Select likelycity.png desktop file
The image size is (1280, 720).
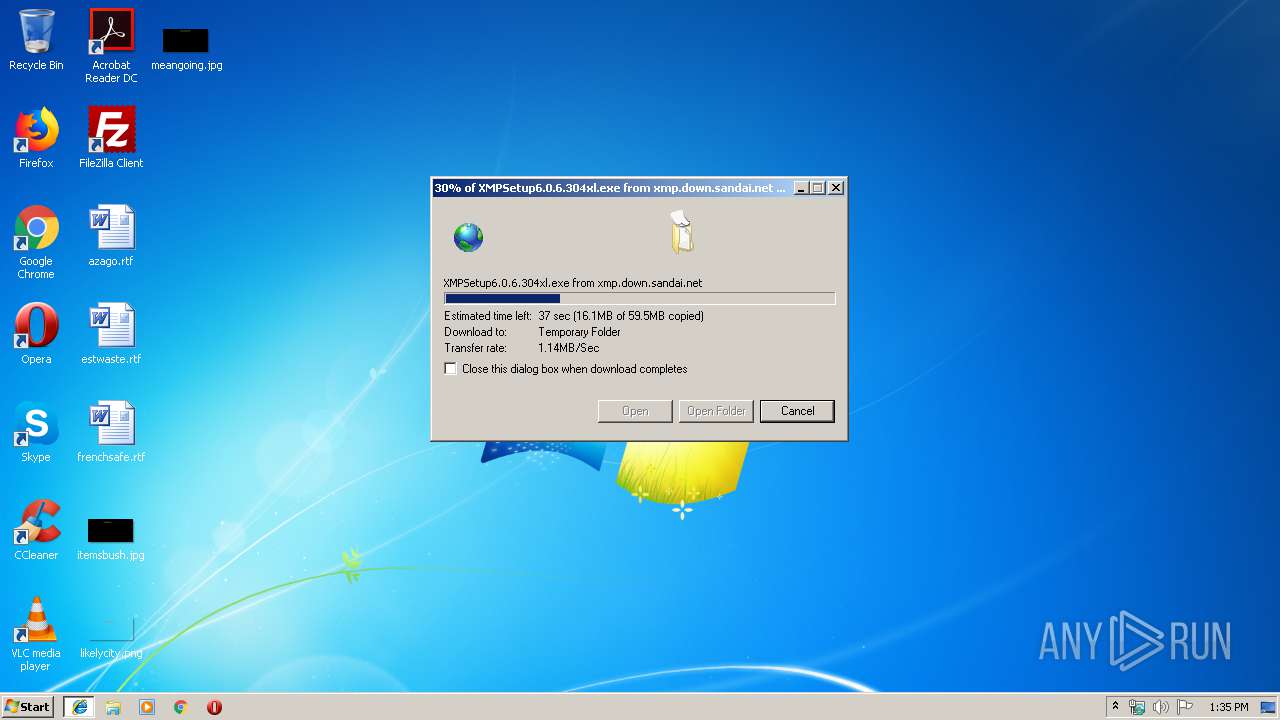click(x=111, y=636)
